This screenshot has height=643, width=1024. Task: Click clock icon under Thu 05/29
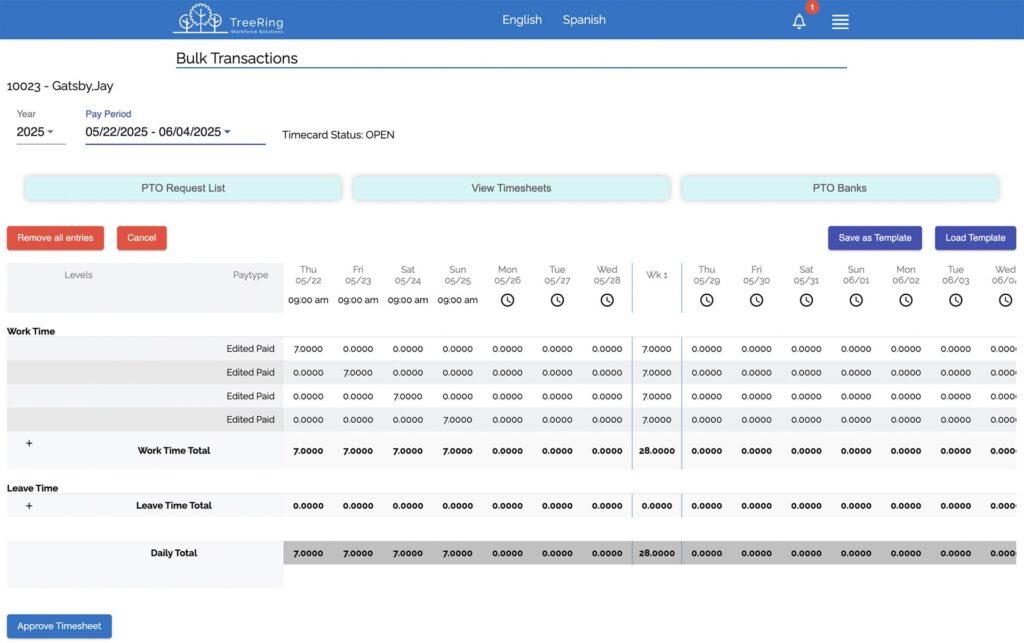click(x=707, y=300)
